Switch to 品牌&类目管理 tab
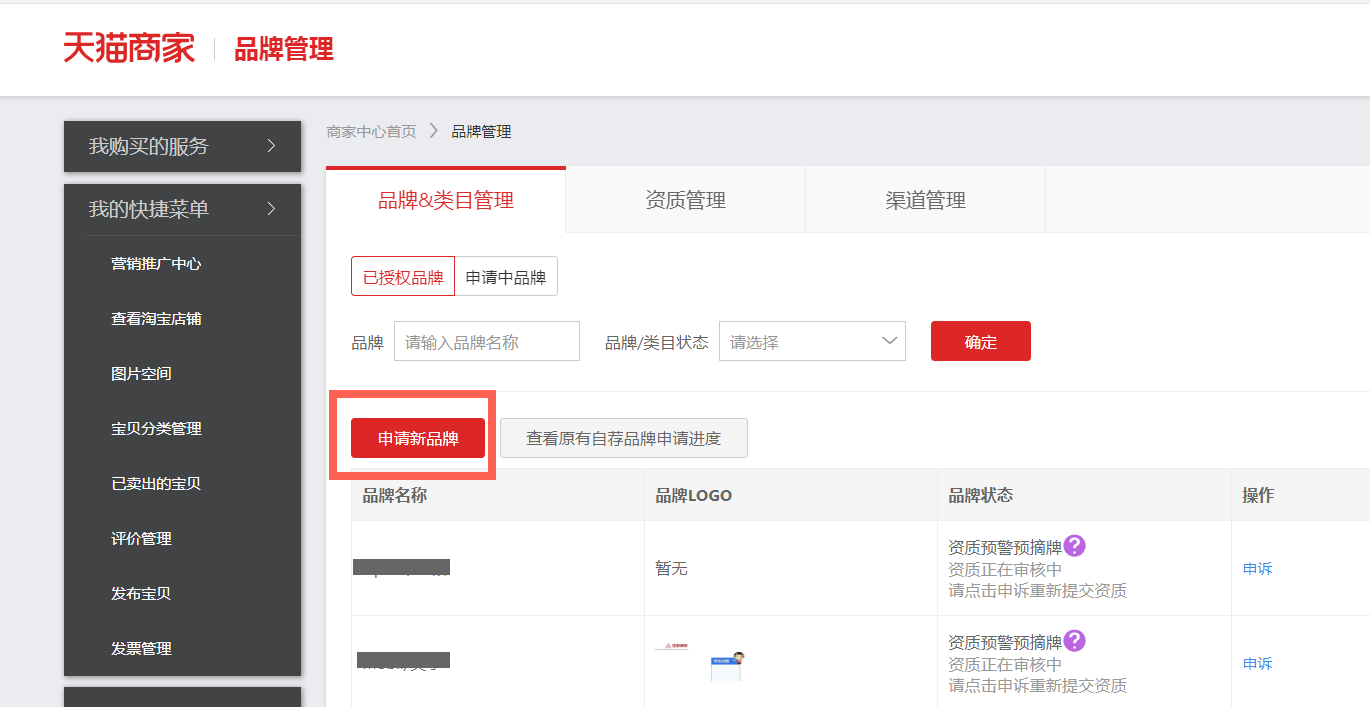Image resolution: width=1370 pixels, height=707 pixels. click(446, 200)
